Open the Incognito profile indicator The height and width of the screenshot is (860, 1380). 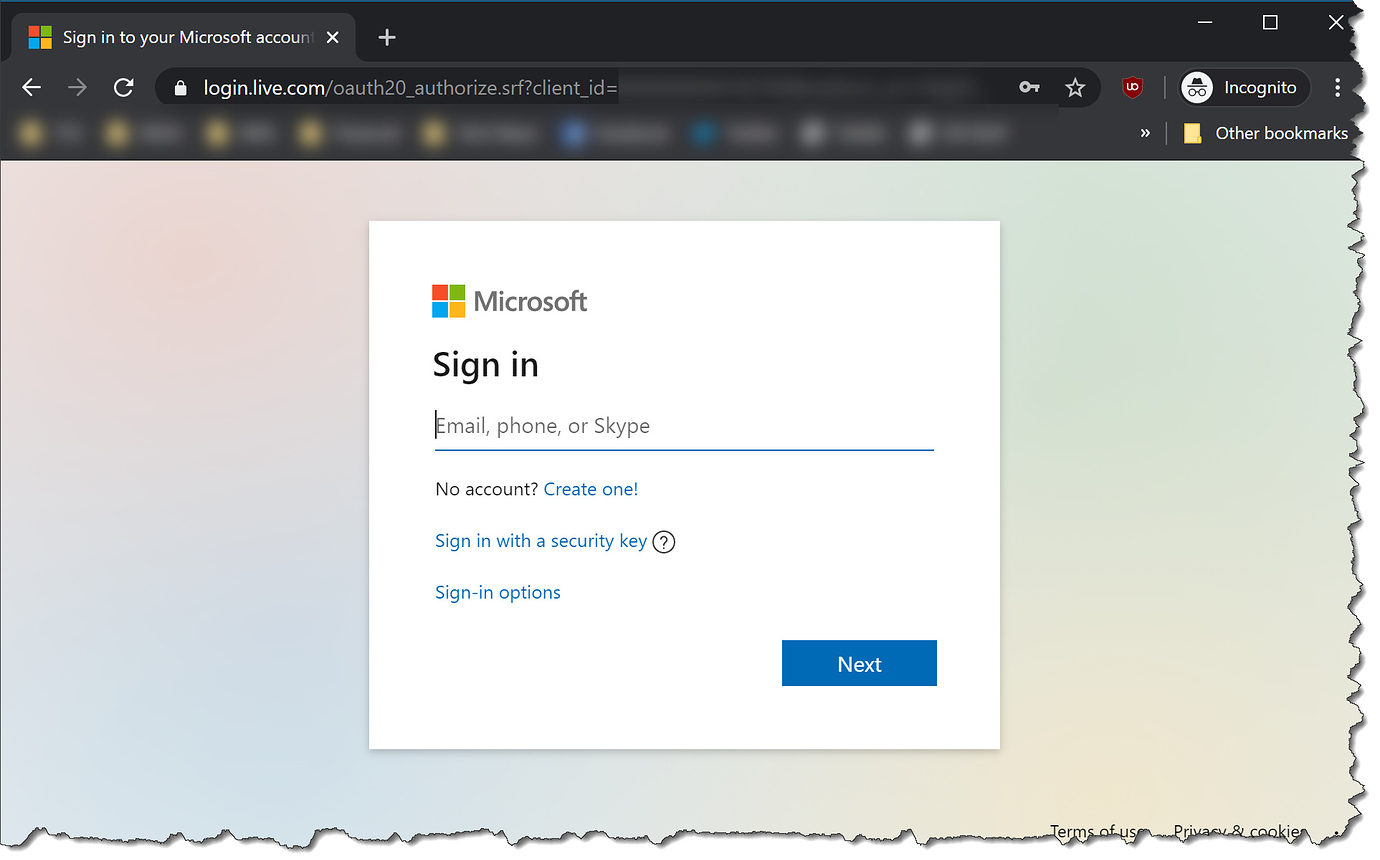tap(1243, 88)
